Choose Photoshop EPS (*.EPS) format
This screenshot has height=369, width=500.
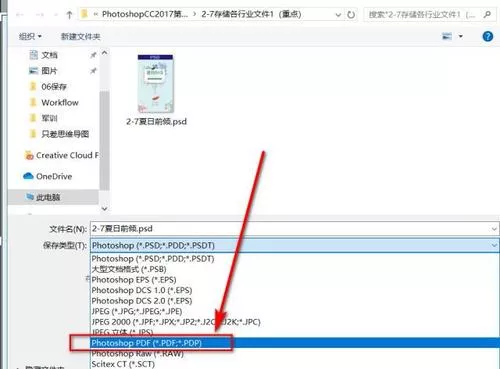click(295, 280)
